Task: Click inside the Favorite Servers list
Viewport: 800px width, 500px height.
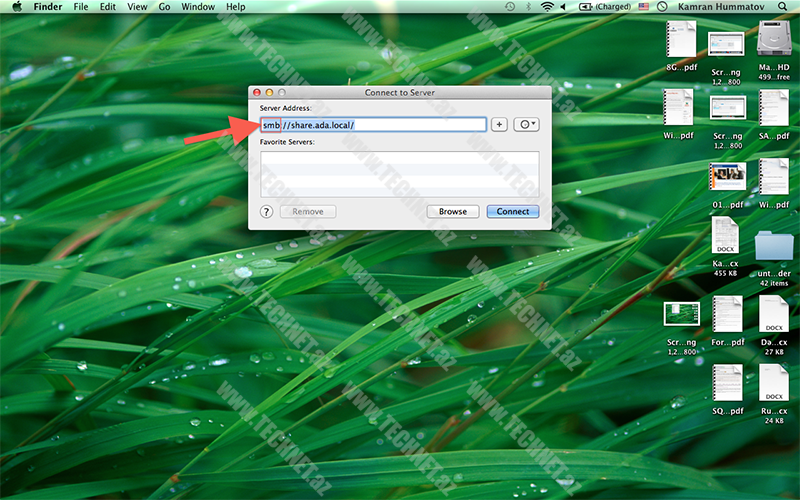Action: (x=399, y=174)
